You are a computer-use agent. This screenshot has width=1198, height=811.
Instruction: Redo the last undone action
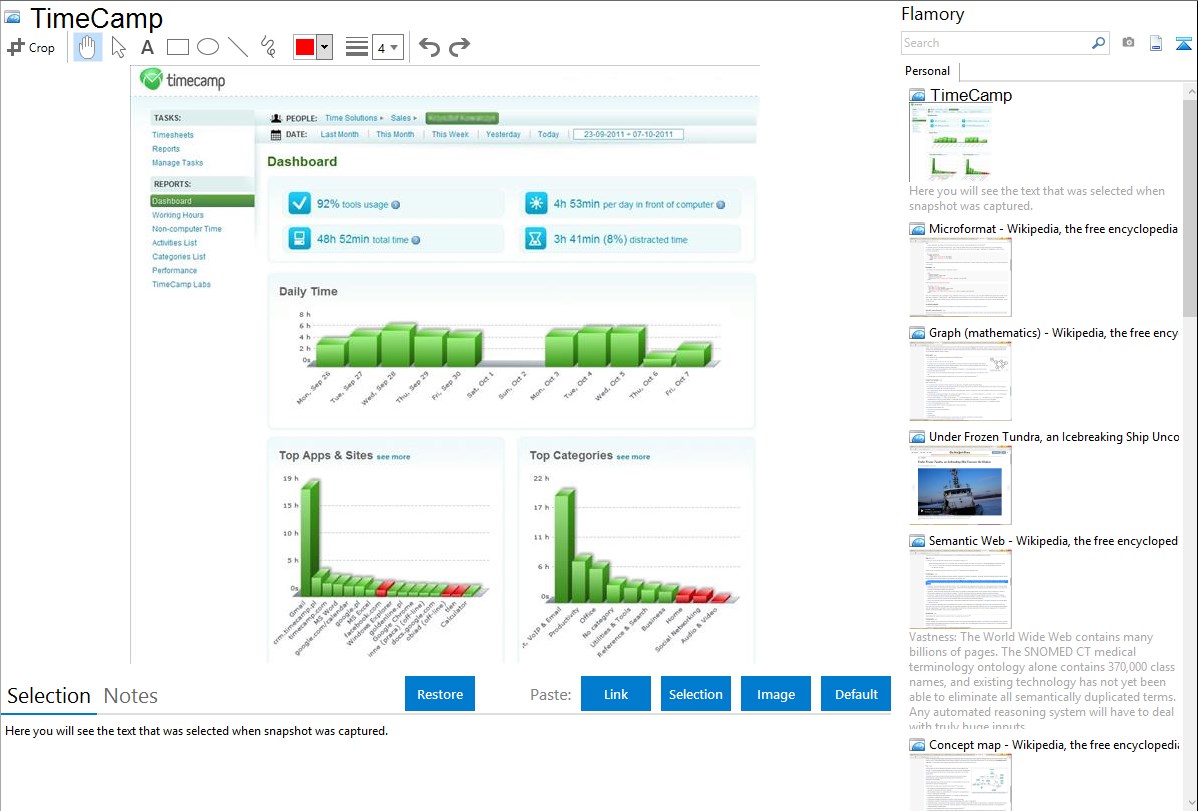(459, 47)
